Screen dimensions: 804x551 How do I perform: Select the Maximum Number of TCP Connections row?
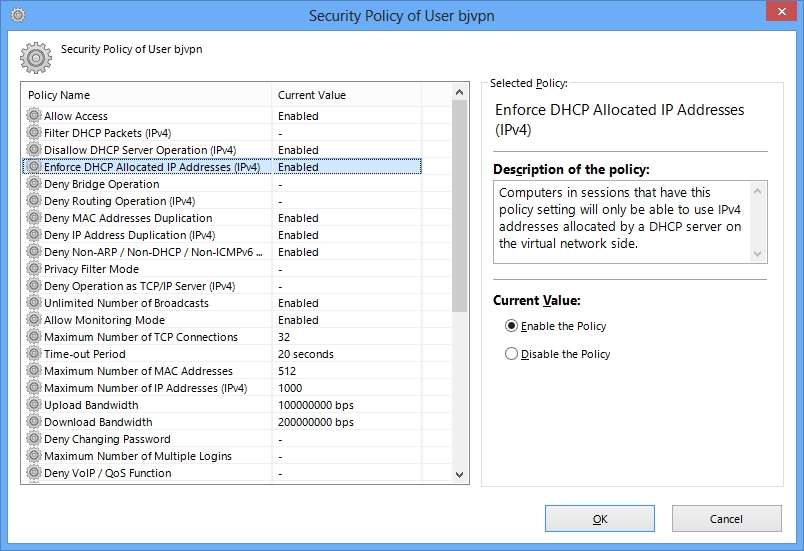[x=222, y=337]
